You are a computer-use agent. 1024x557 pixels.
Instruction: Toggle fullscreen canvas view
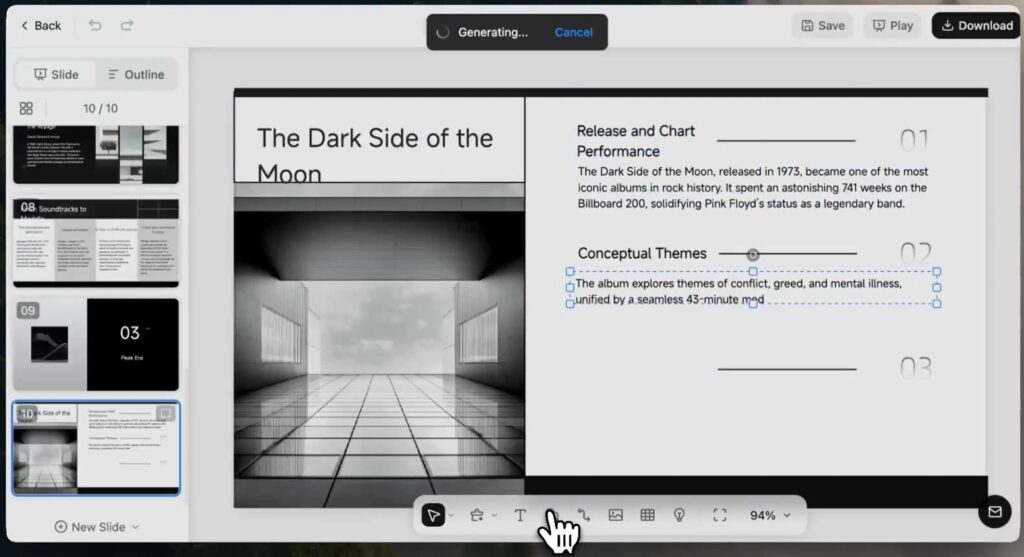(x=720, y=515)
